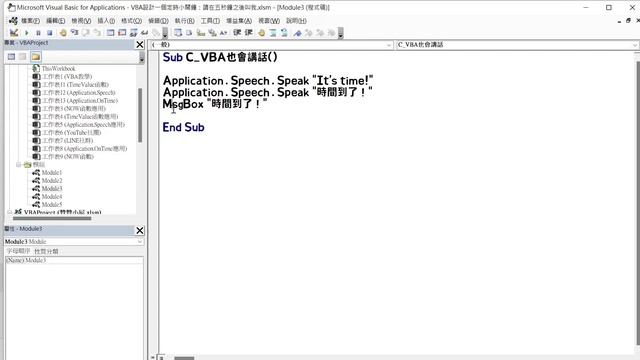Open the Debug toolbar options arrow
Image resolution: width=640 pixels, height=360 pixels.
165,33
